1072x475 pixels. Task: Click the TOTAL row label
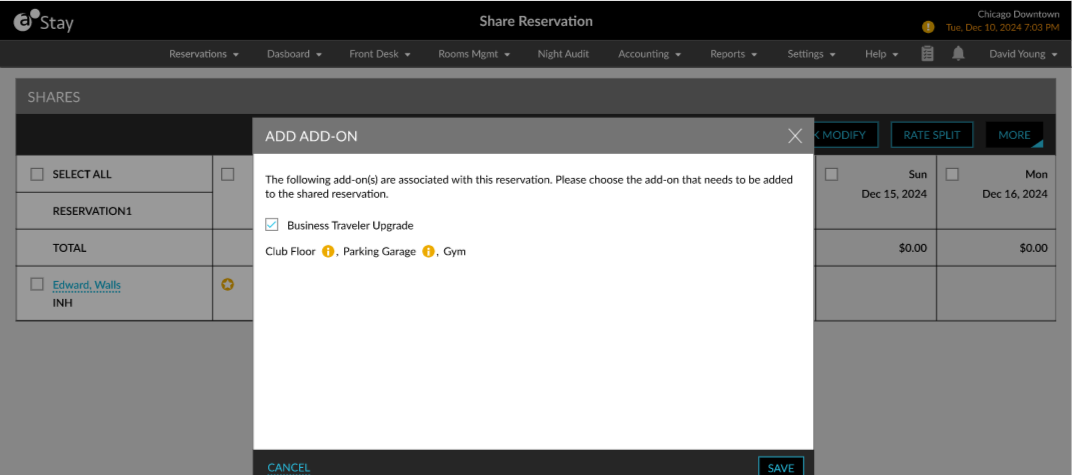[70, 248]
